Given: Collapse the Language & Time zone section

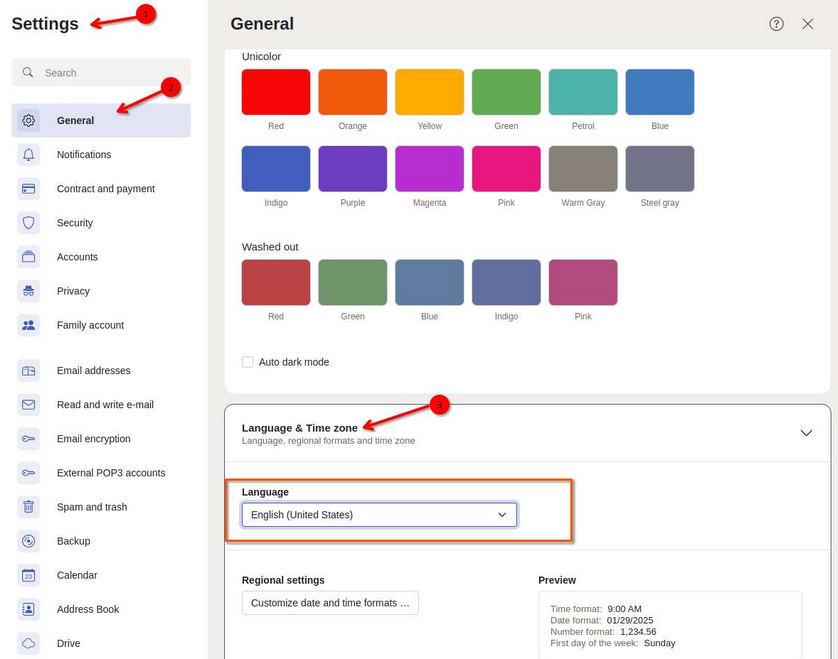Looking at the screenshot, I should (806, 433).
